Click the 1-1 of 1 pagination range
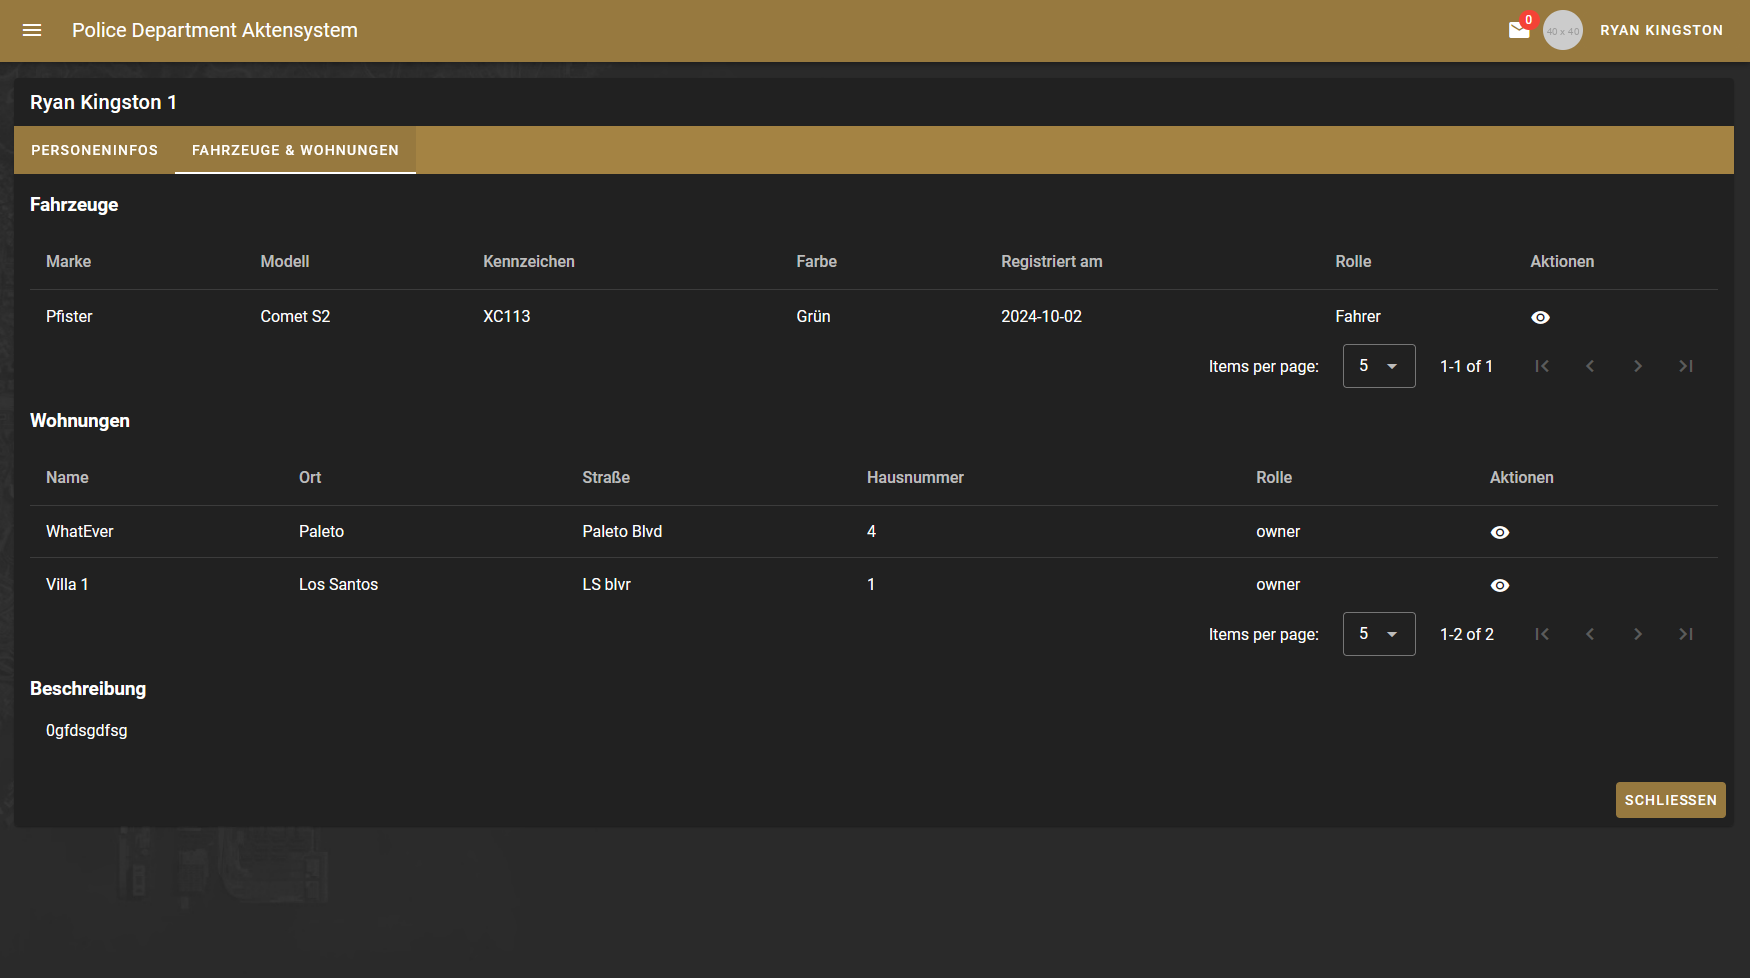This screenshot has width=1750, height=978. pos(1466,366)
